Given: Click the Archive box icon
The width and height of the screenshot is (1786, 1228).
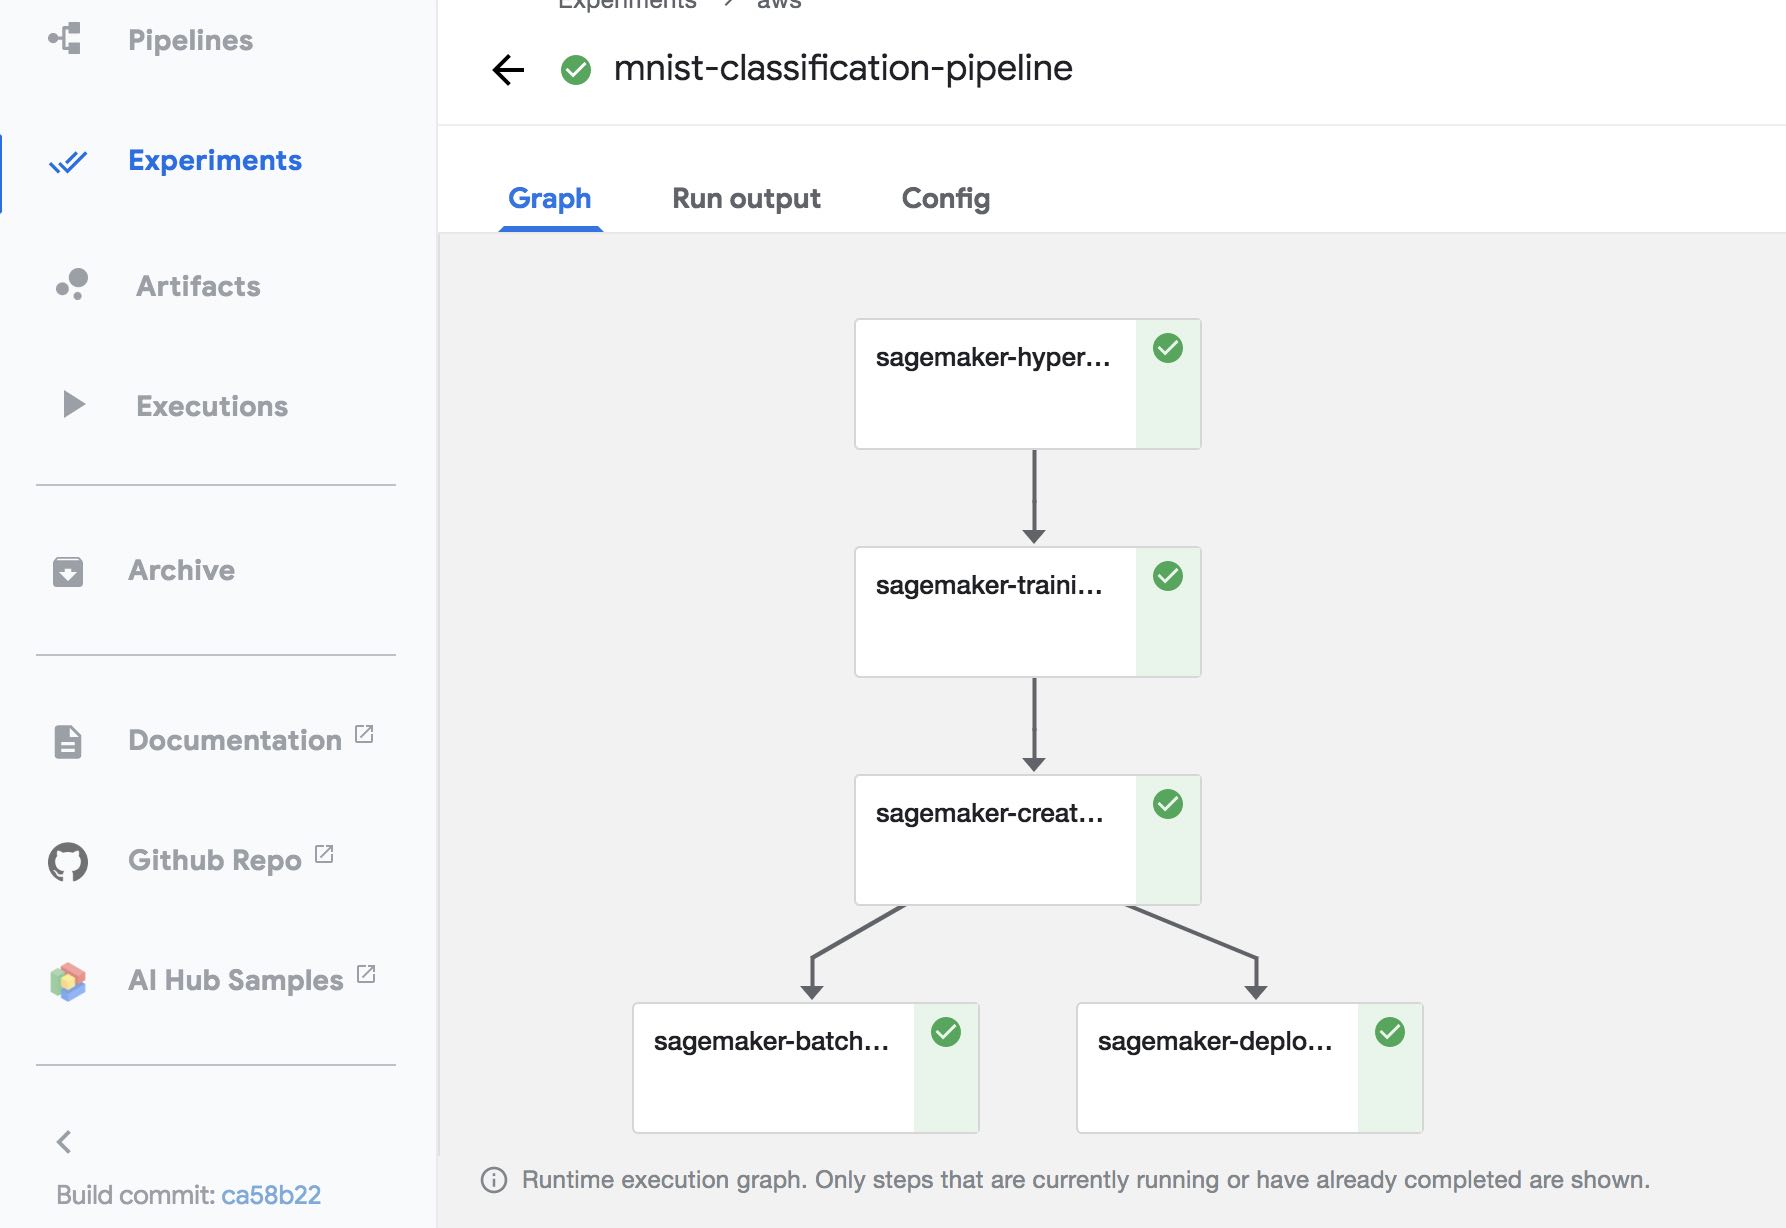Looking at the screenshot, I should pos(68,571).
